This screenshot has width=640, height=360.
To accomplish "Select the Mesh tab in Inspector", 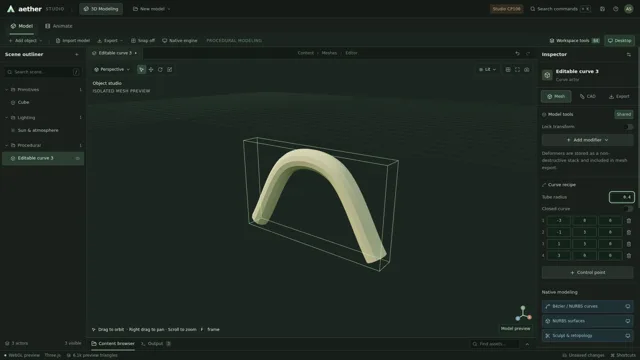I will click(556, 96).
